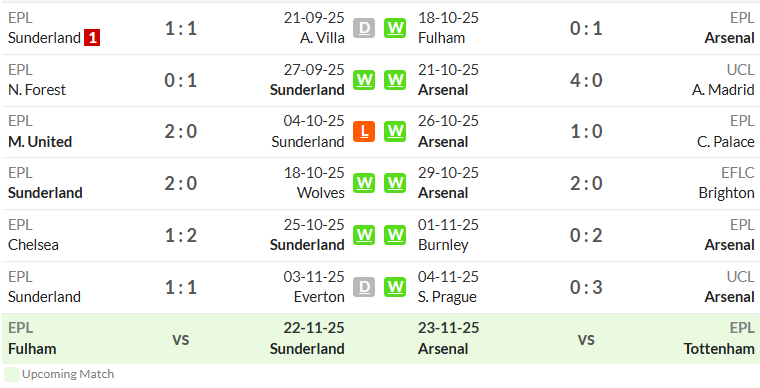The image size is (760, 388).
Task: Click win icon beside Sunderland 27-09-25
Action: click(364, 80)
